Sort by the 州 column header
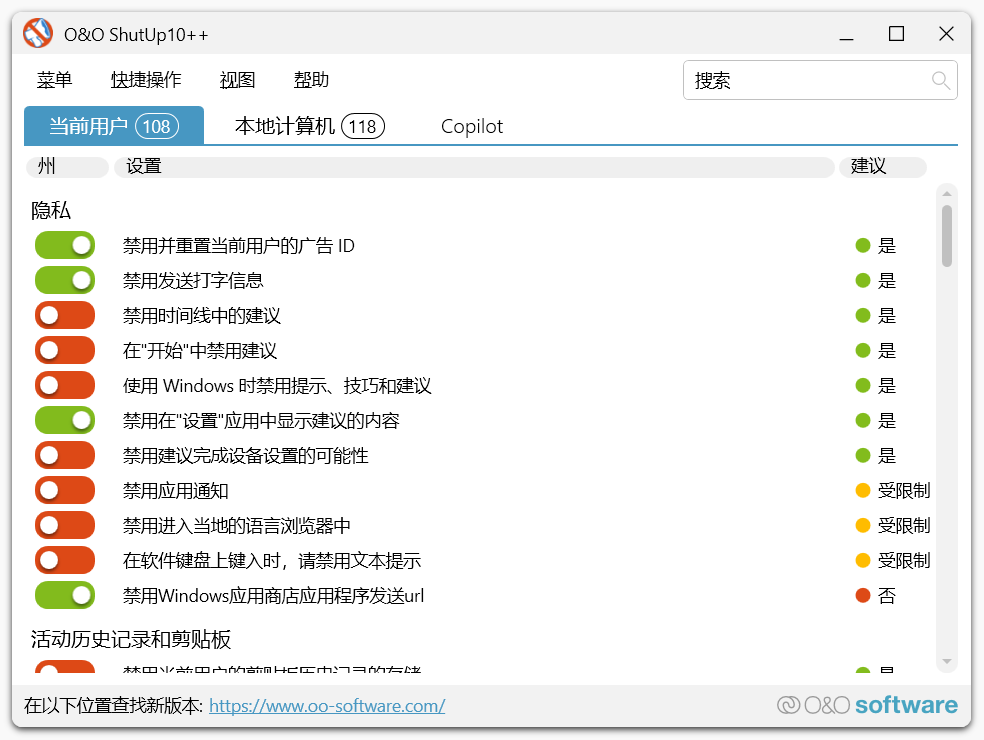Screen dimensions: 984x740 67,166
